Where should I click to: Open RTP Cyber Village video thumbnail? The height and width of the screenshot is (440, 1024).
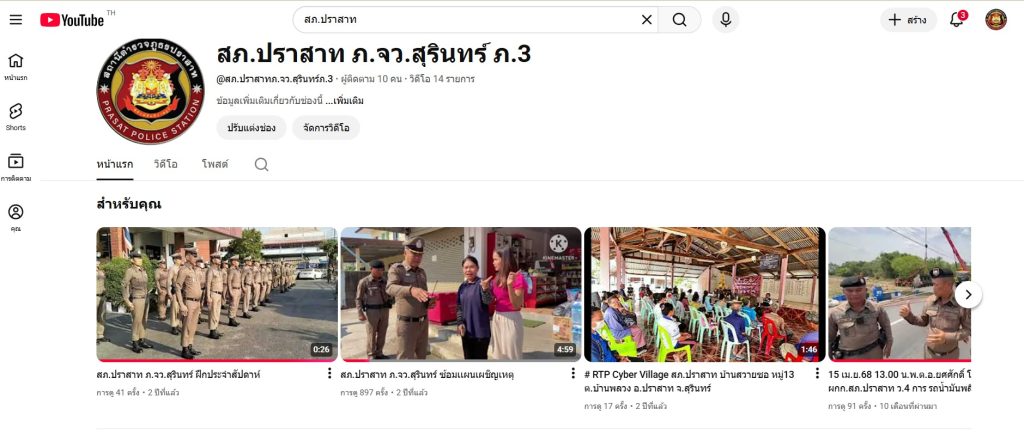click(x=704, y=294)
